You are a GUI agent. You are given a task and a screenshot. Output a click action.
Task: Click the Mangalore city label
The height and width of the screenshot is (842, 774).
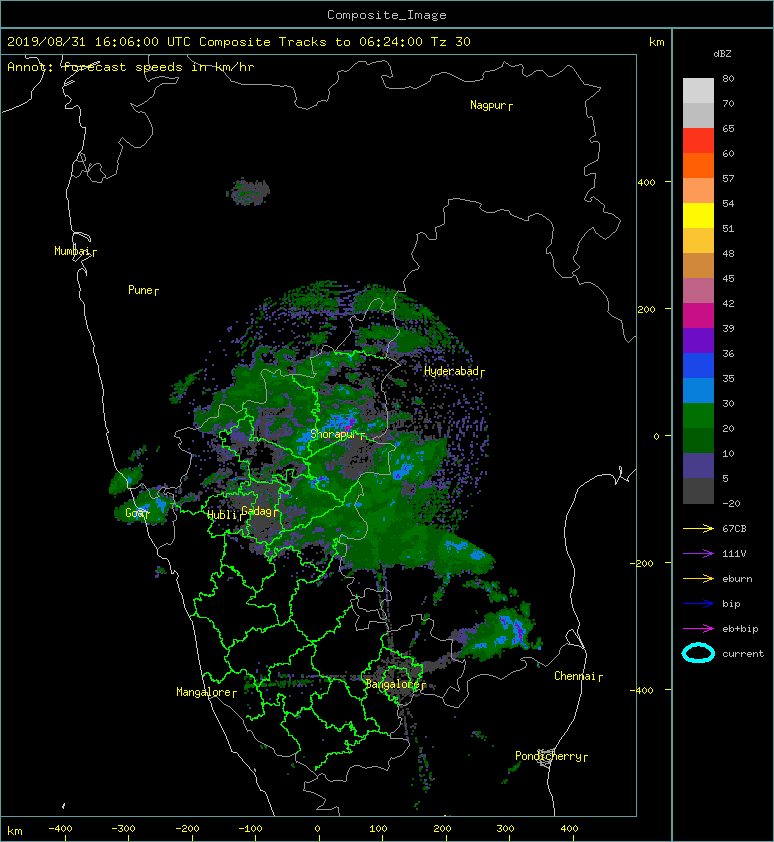(206, 692)
